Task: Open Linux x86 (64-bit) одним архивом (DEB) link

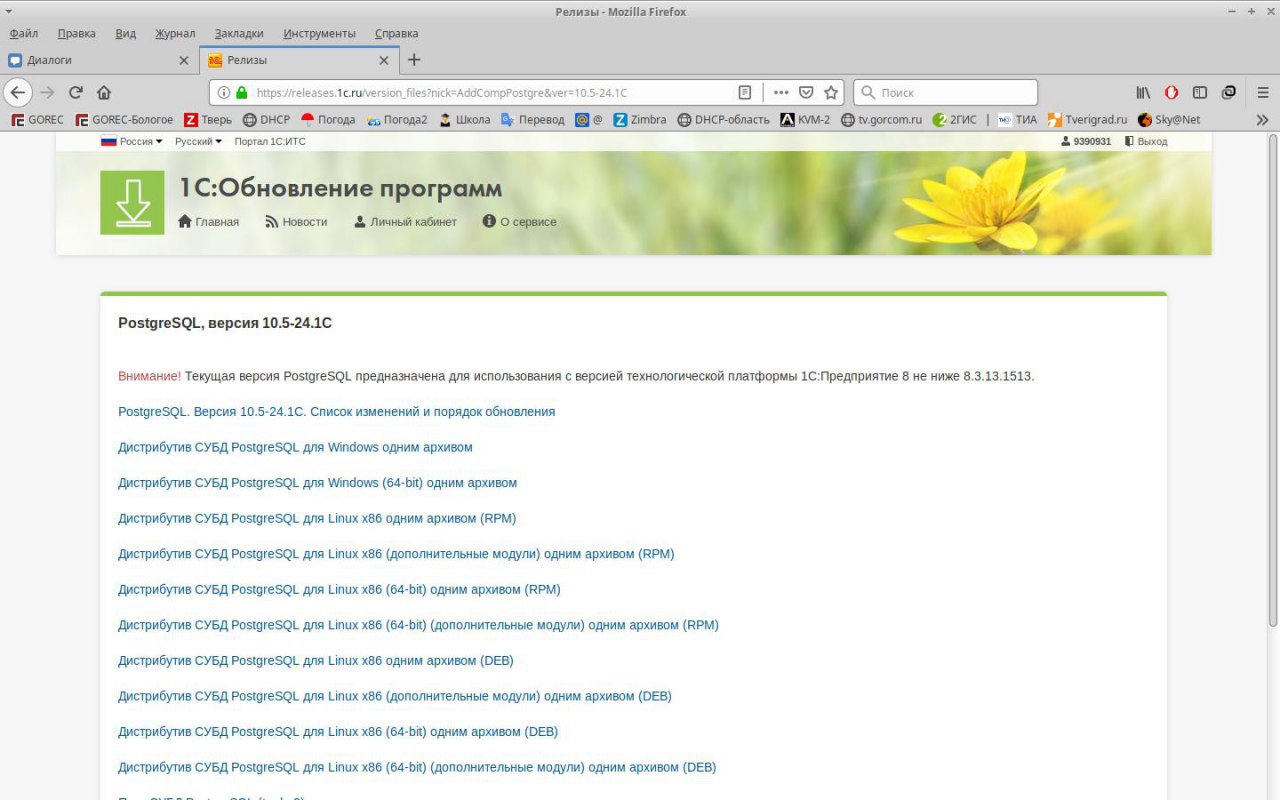Action: pyautogui.click(x=338, y=732)
